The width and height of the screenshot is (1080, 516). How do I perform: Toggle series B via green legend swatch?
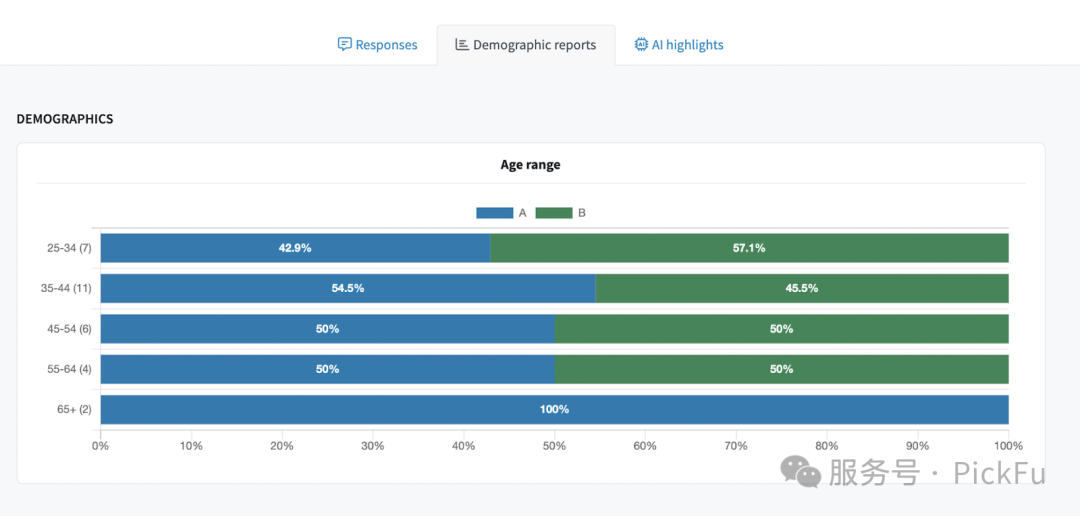point(554,213)
